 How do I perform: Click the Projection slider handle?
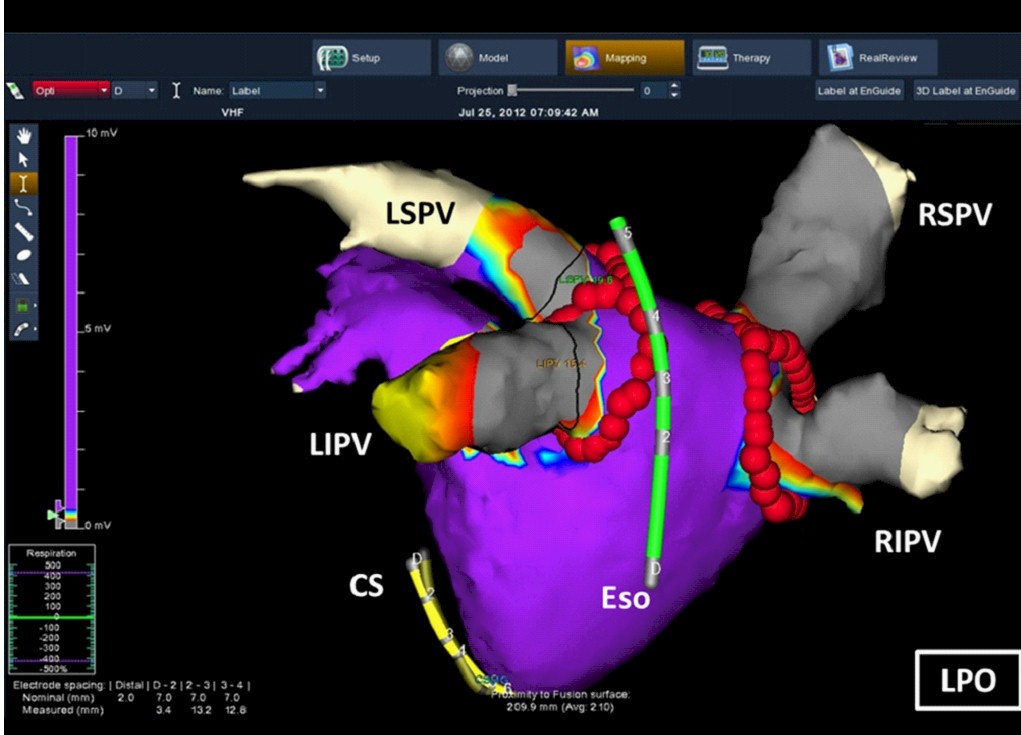click(x=513, y=90)
